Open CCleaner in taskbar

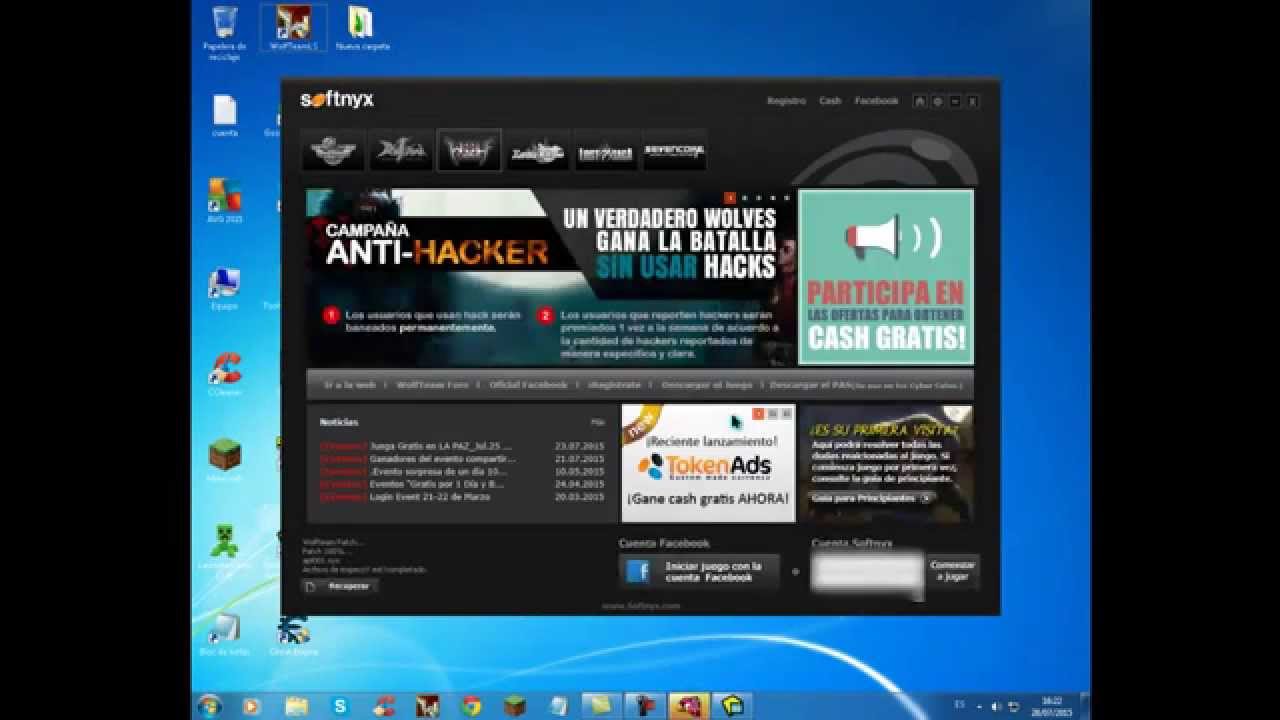click(x=383, y=706)
